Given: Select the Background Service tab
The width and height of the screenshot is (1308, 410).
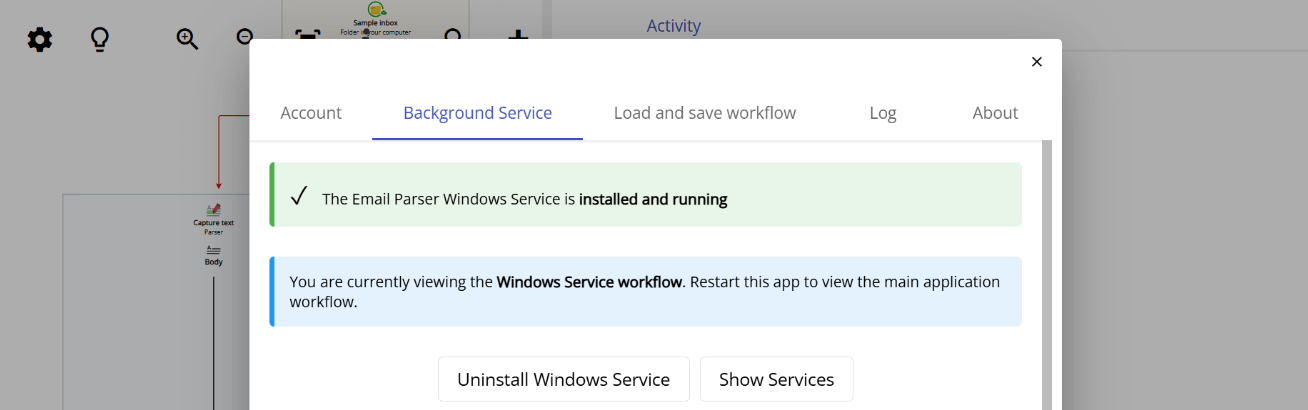Looking at the screenshot, I should coord(478,113).
